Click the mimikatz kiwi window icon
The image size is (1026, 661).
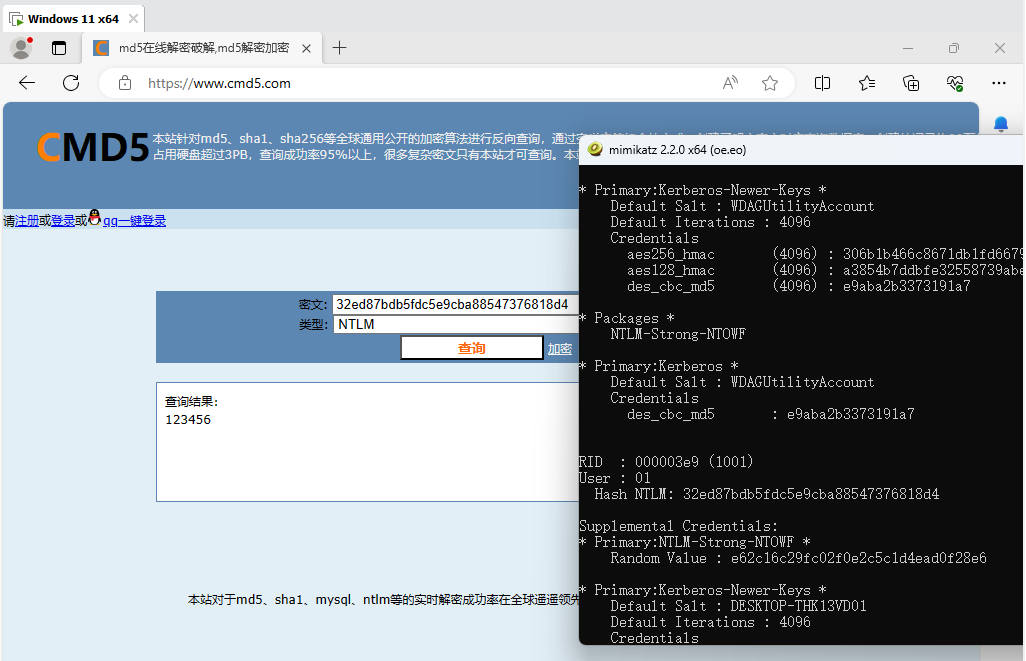coord(595,149)
